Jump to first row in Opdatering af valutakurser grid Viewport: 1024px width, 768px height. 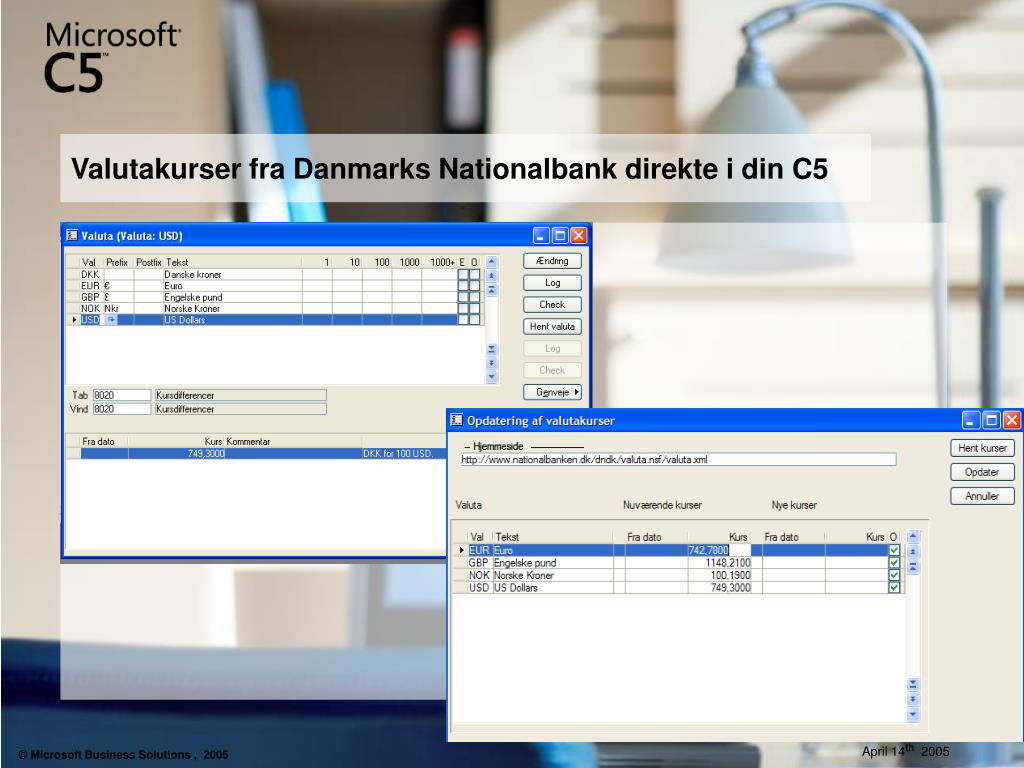913,566
